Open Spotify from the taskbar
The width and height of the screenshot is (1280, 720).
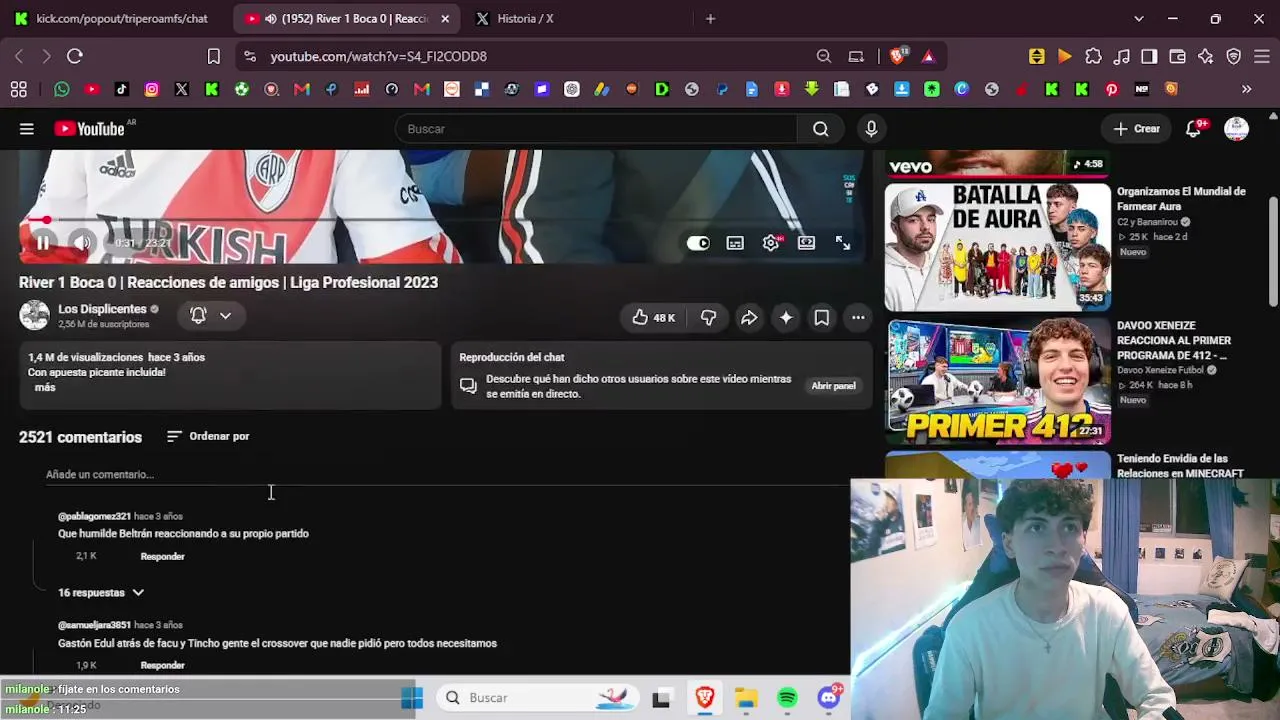[x=787, y=698]
